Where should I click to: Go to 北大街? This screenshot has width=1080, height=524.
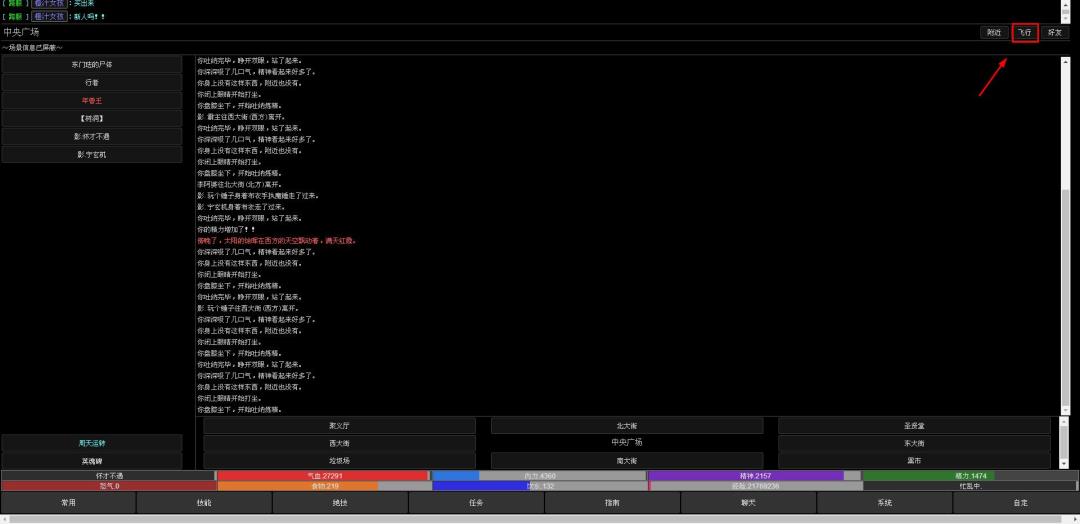point(627,426)
